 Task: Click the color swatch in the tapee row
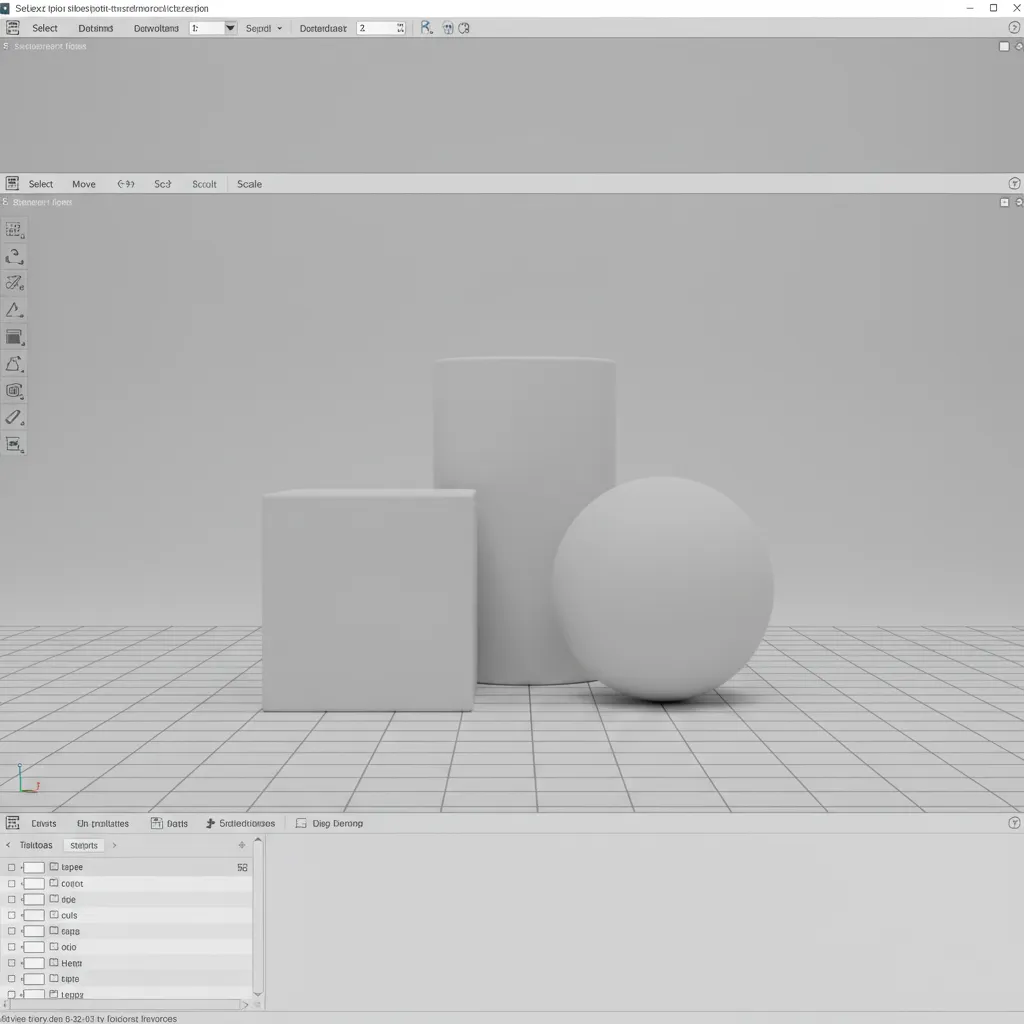click(34, 867)
